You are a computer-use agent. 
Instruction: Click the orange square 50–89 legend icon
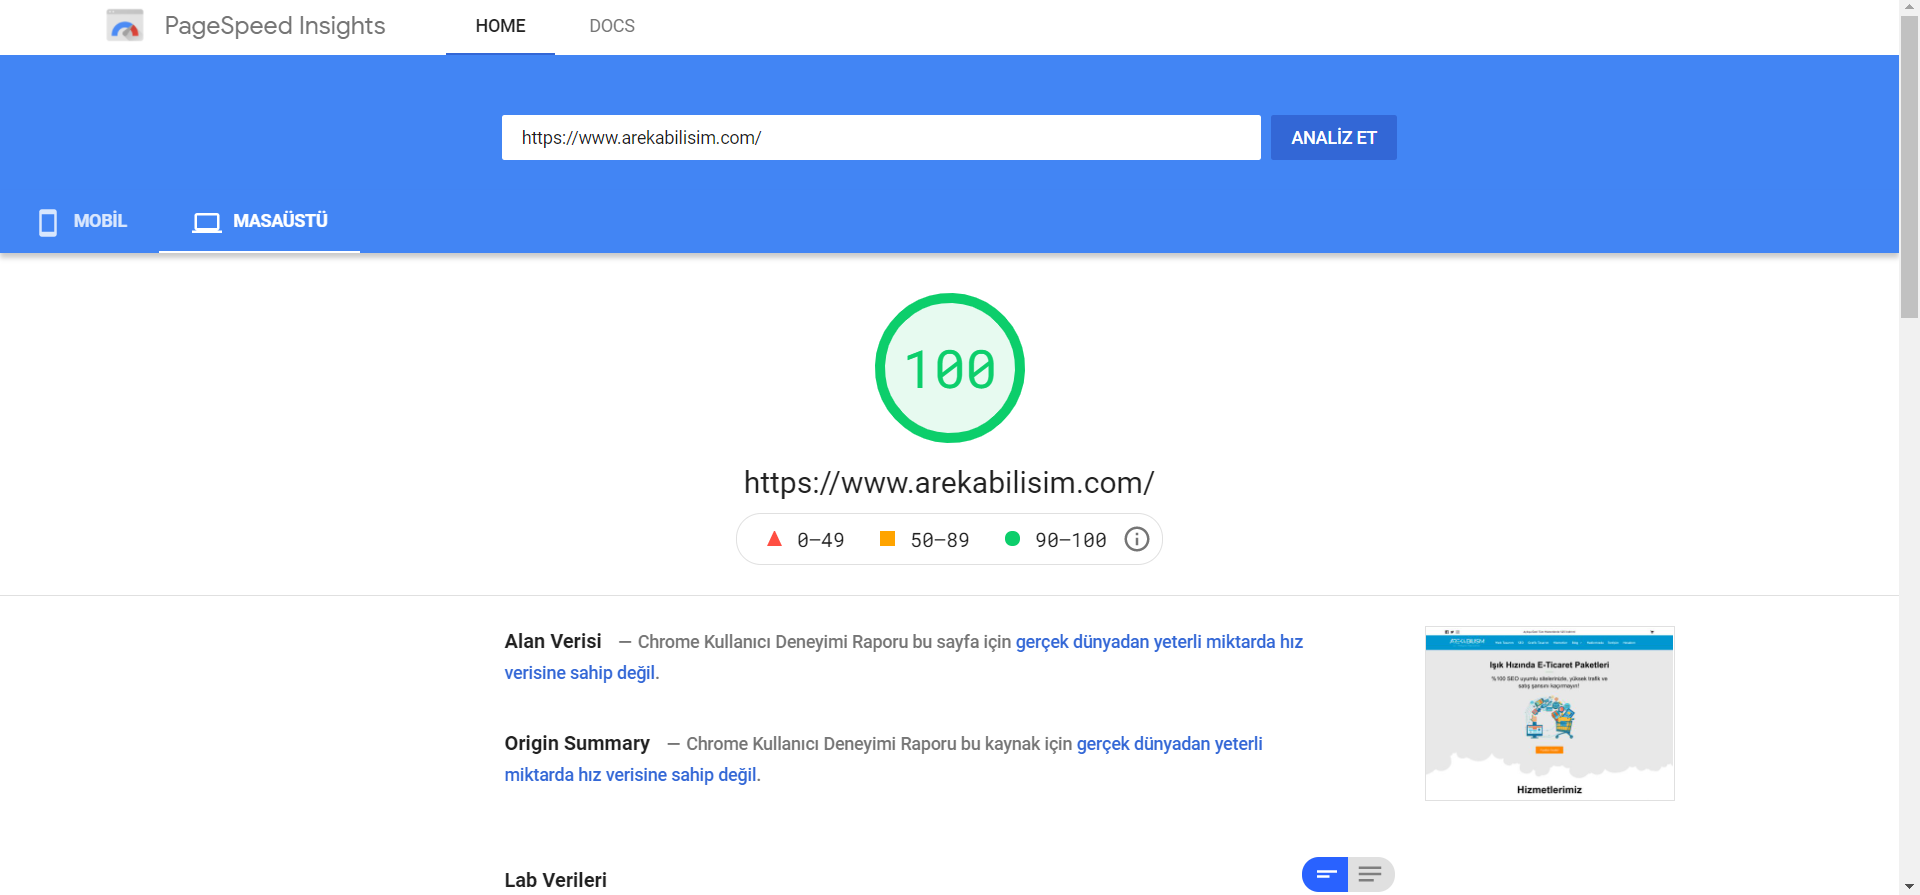887,539
